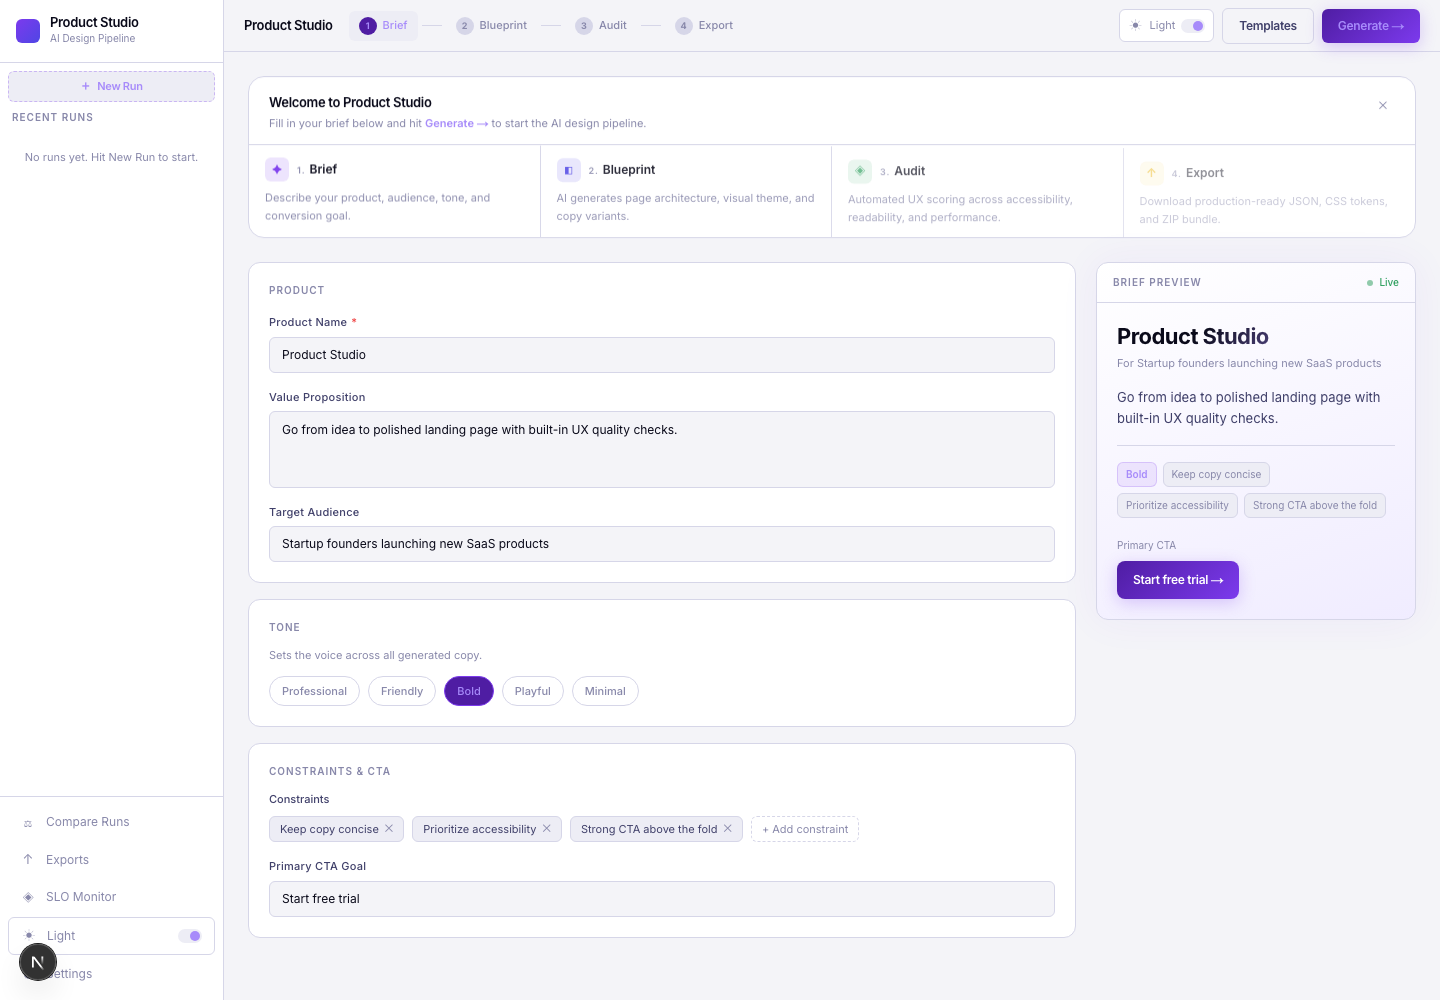The height and width of the screenshot is (1000, 1440).
Task: Click the RECENT RUNS sidebar heading
Action: [x=53, y=118]
